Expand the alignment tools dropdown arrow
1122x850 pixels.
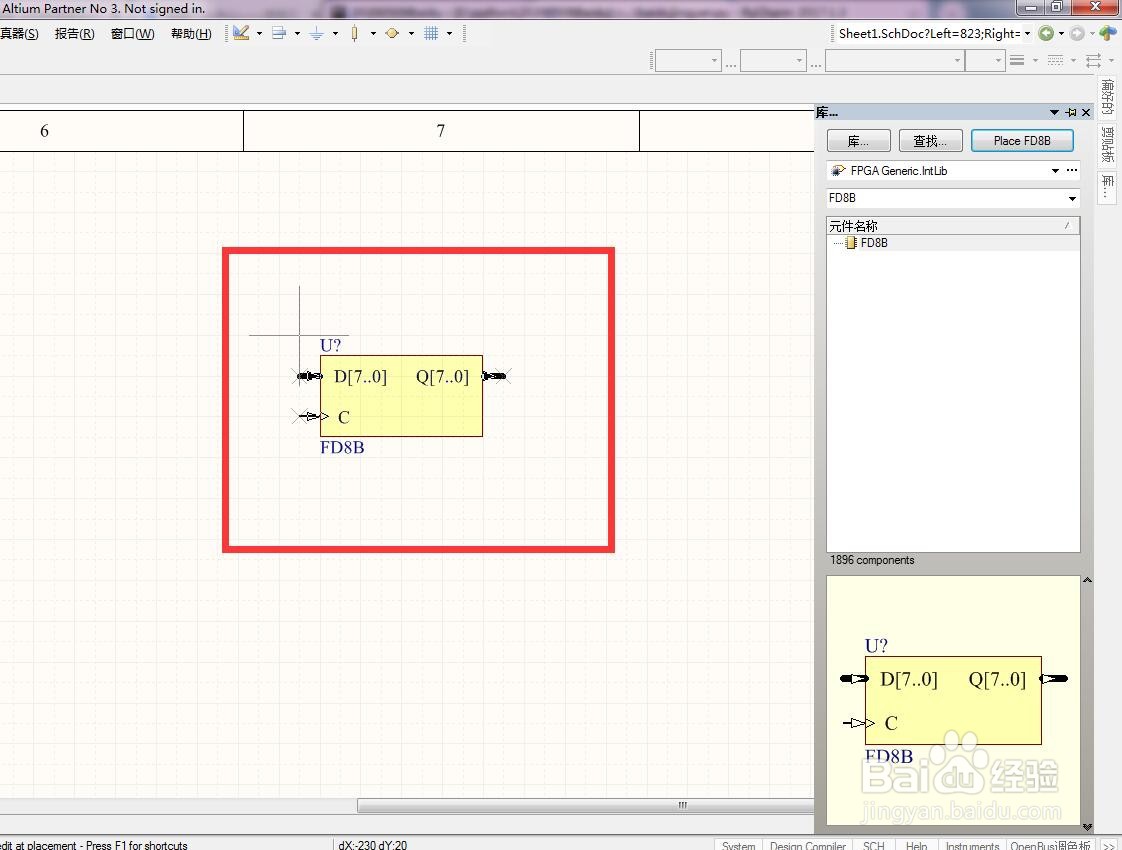click(x=297, y=33)
